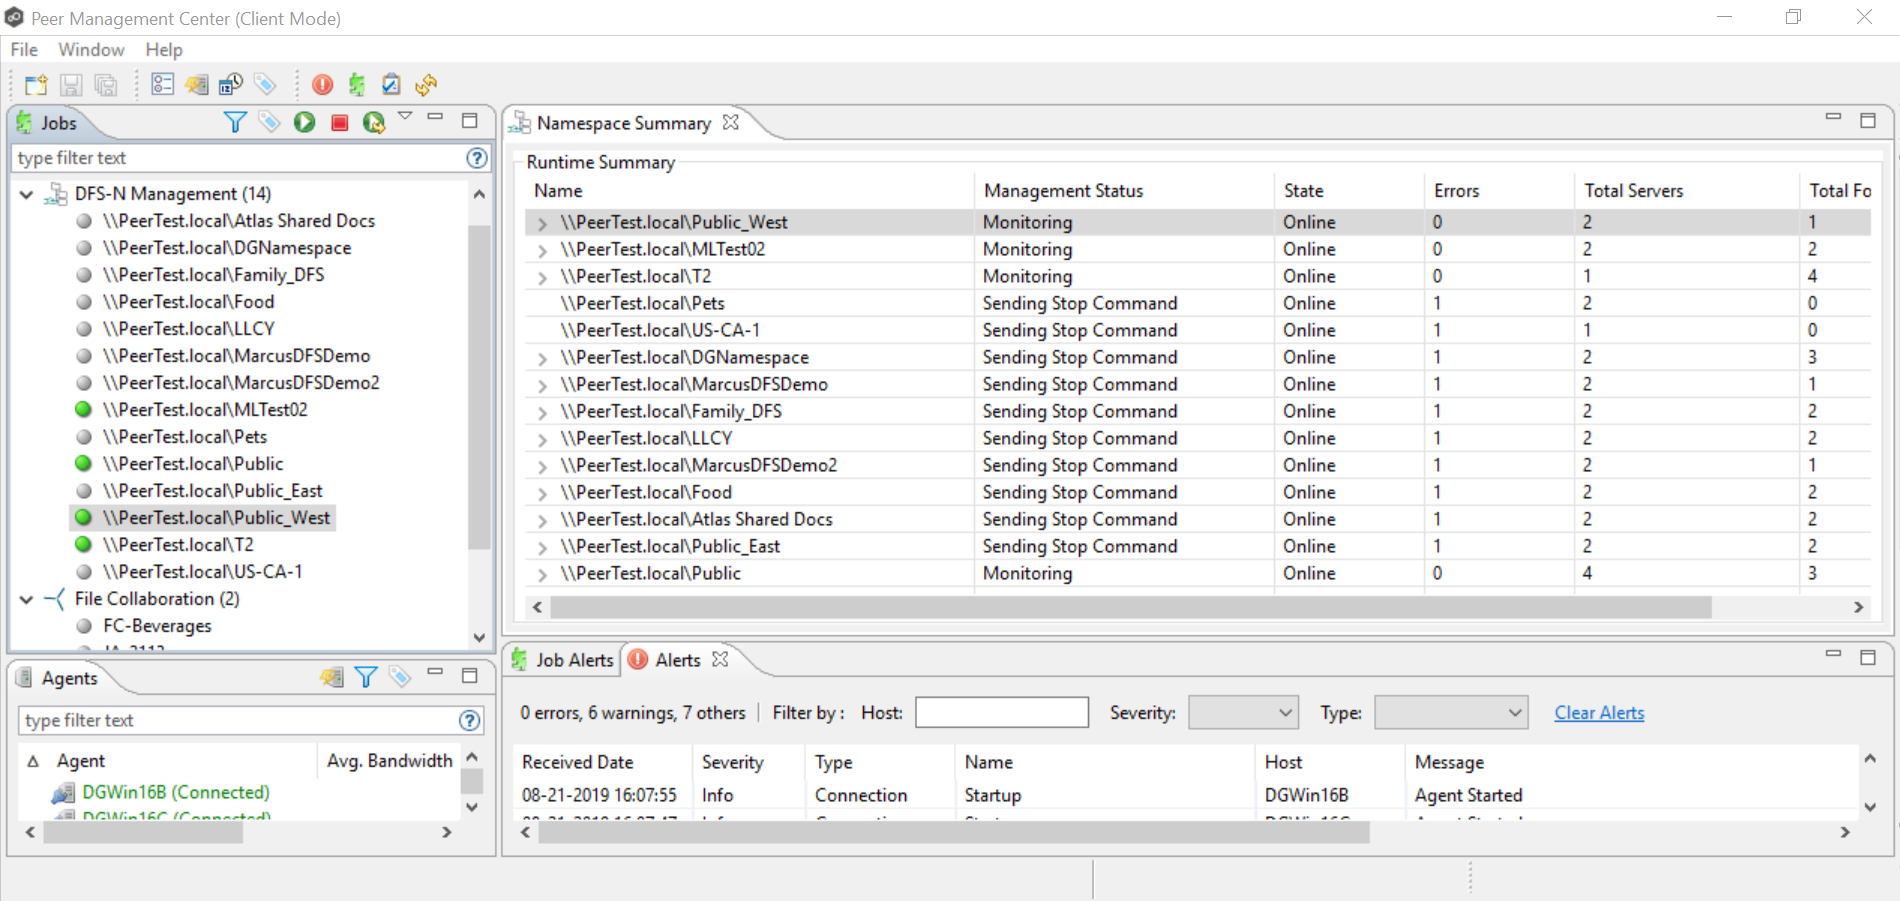Start job with green play icon

pos(304,122)
